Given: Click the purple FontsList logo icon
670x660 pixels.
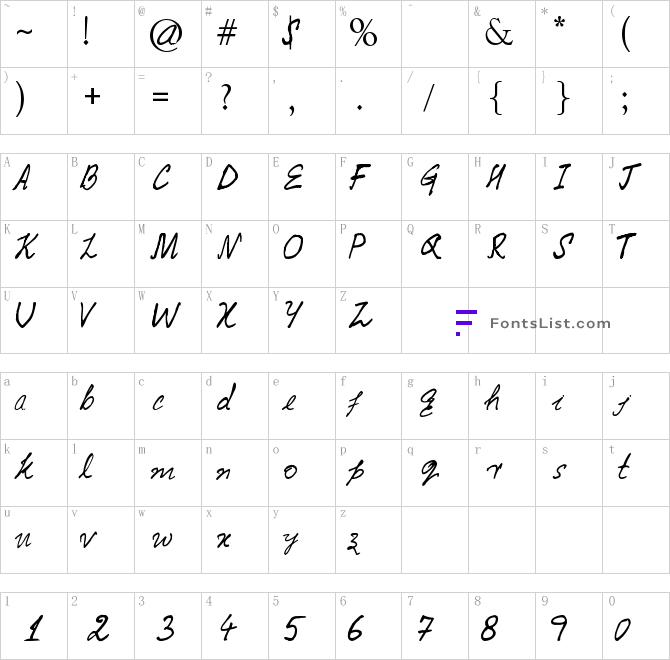Looking at the screenshot, I should (466, 323).
